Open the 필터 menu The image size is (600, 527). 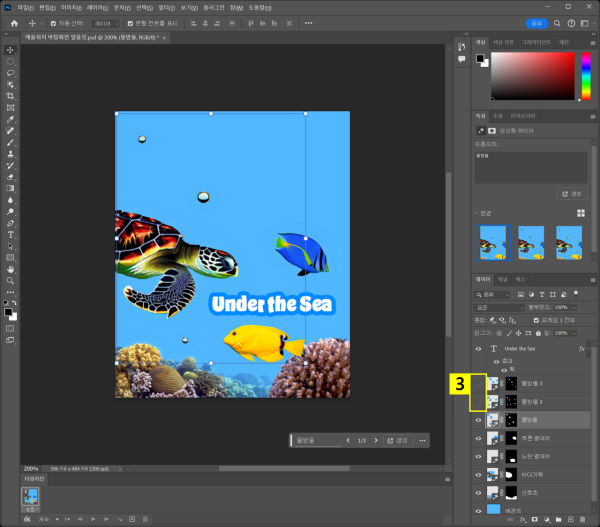pyautogui.click(x=165, y=7)
